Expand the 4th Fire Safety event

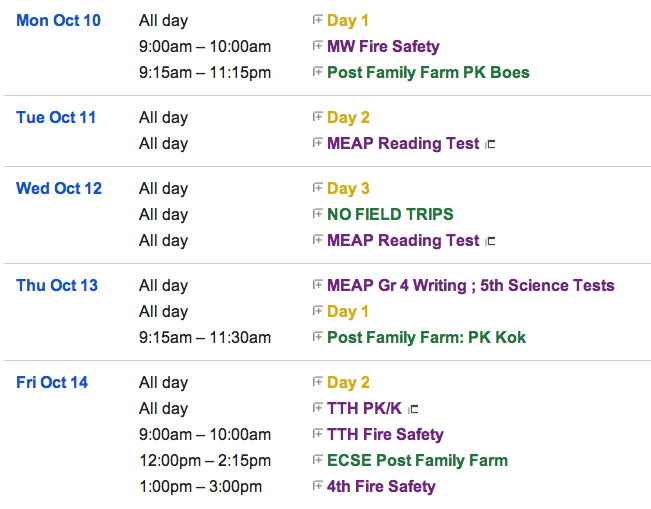pyautogui.click(x=317, y=485)
